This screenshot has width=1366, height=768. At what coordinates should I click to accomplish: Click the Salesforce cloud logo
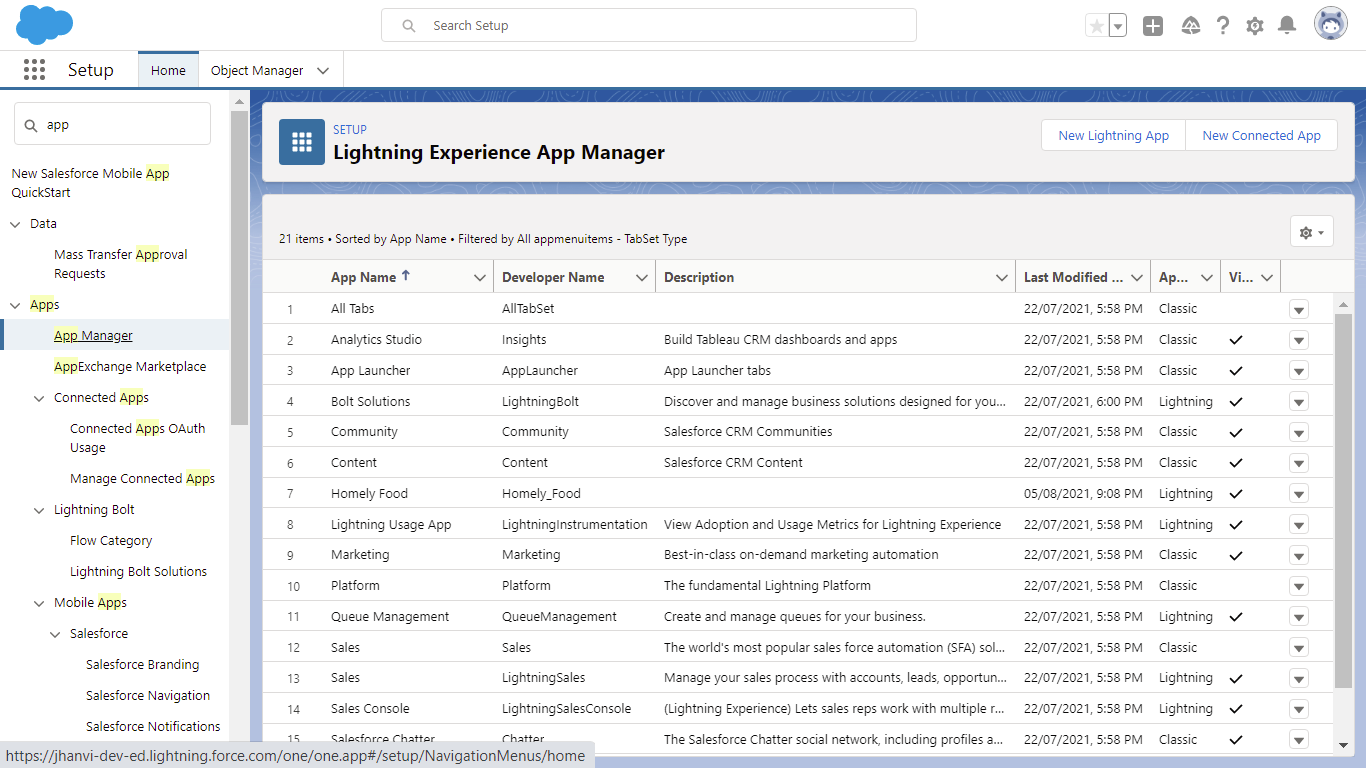[45, 25]
